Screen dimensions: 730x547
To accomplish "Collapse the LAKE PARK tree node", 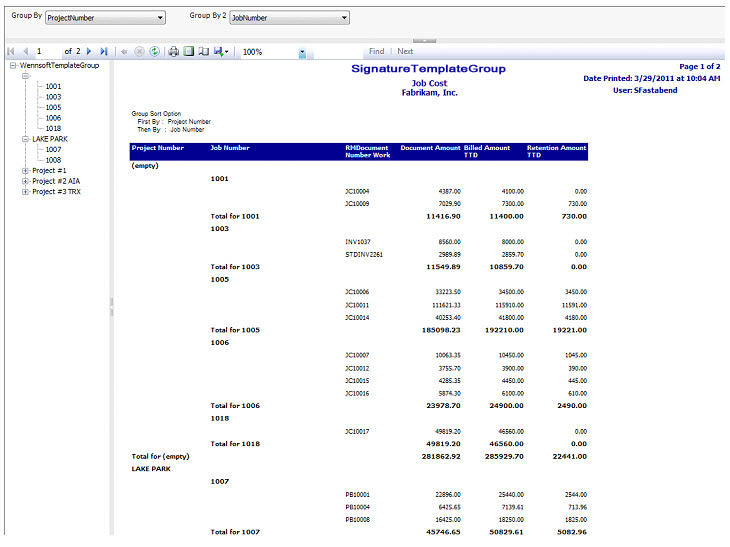I will click(x=25, y=139).
